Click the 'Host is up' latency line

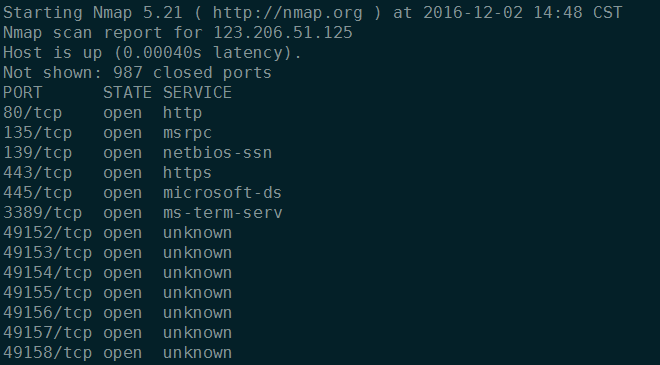[x=152, y=53]
